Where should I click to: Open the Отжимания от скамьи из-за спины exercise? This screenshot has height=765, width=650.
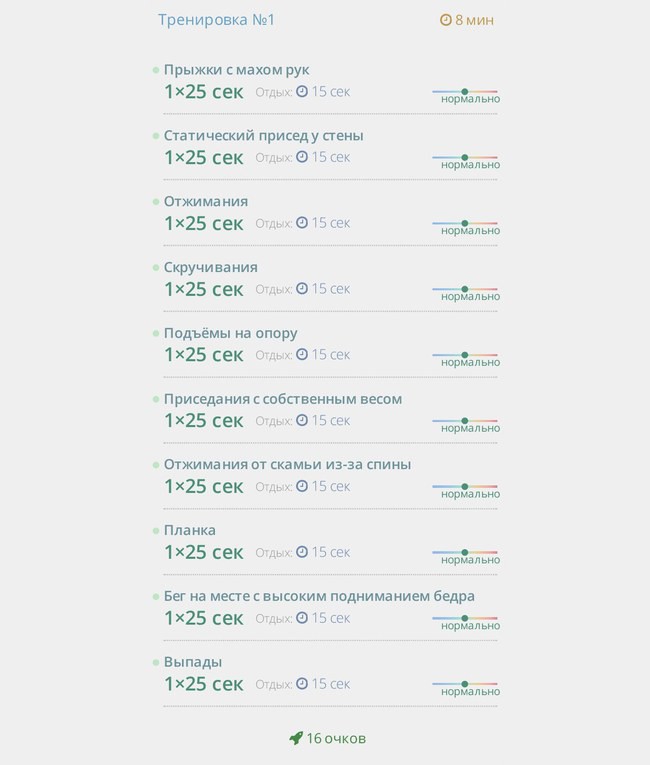[x=287, y=464]
